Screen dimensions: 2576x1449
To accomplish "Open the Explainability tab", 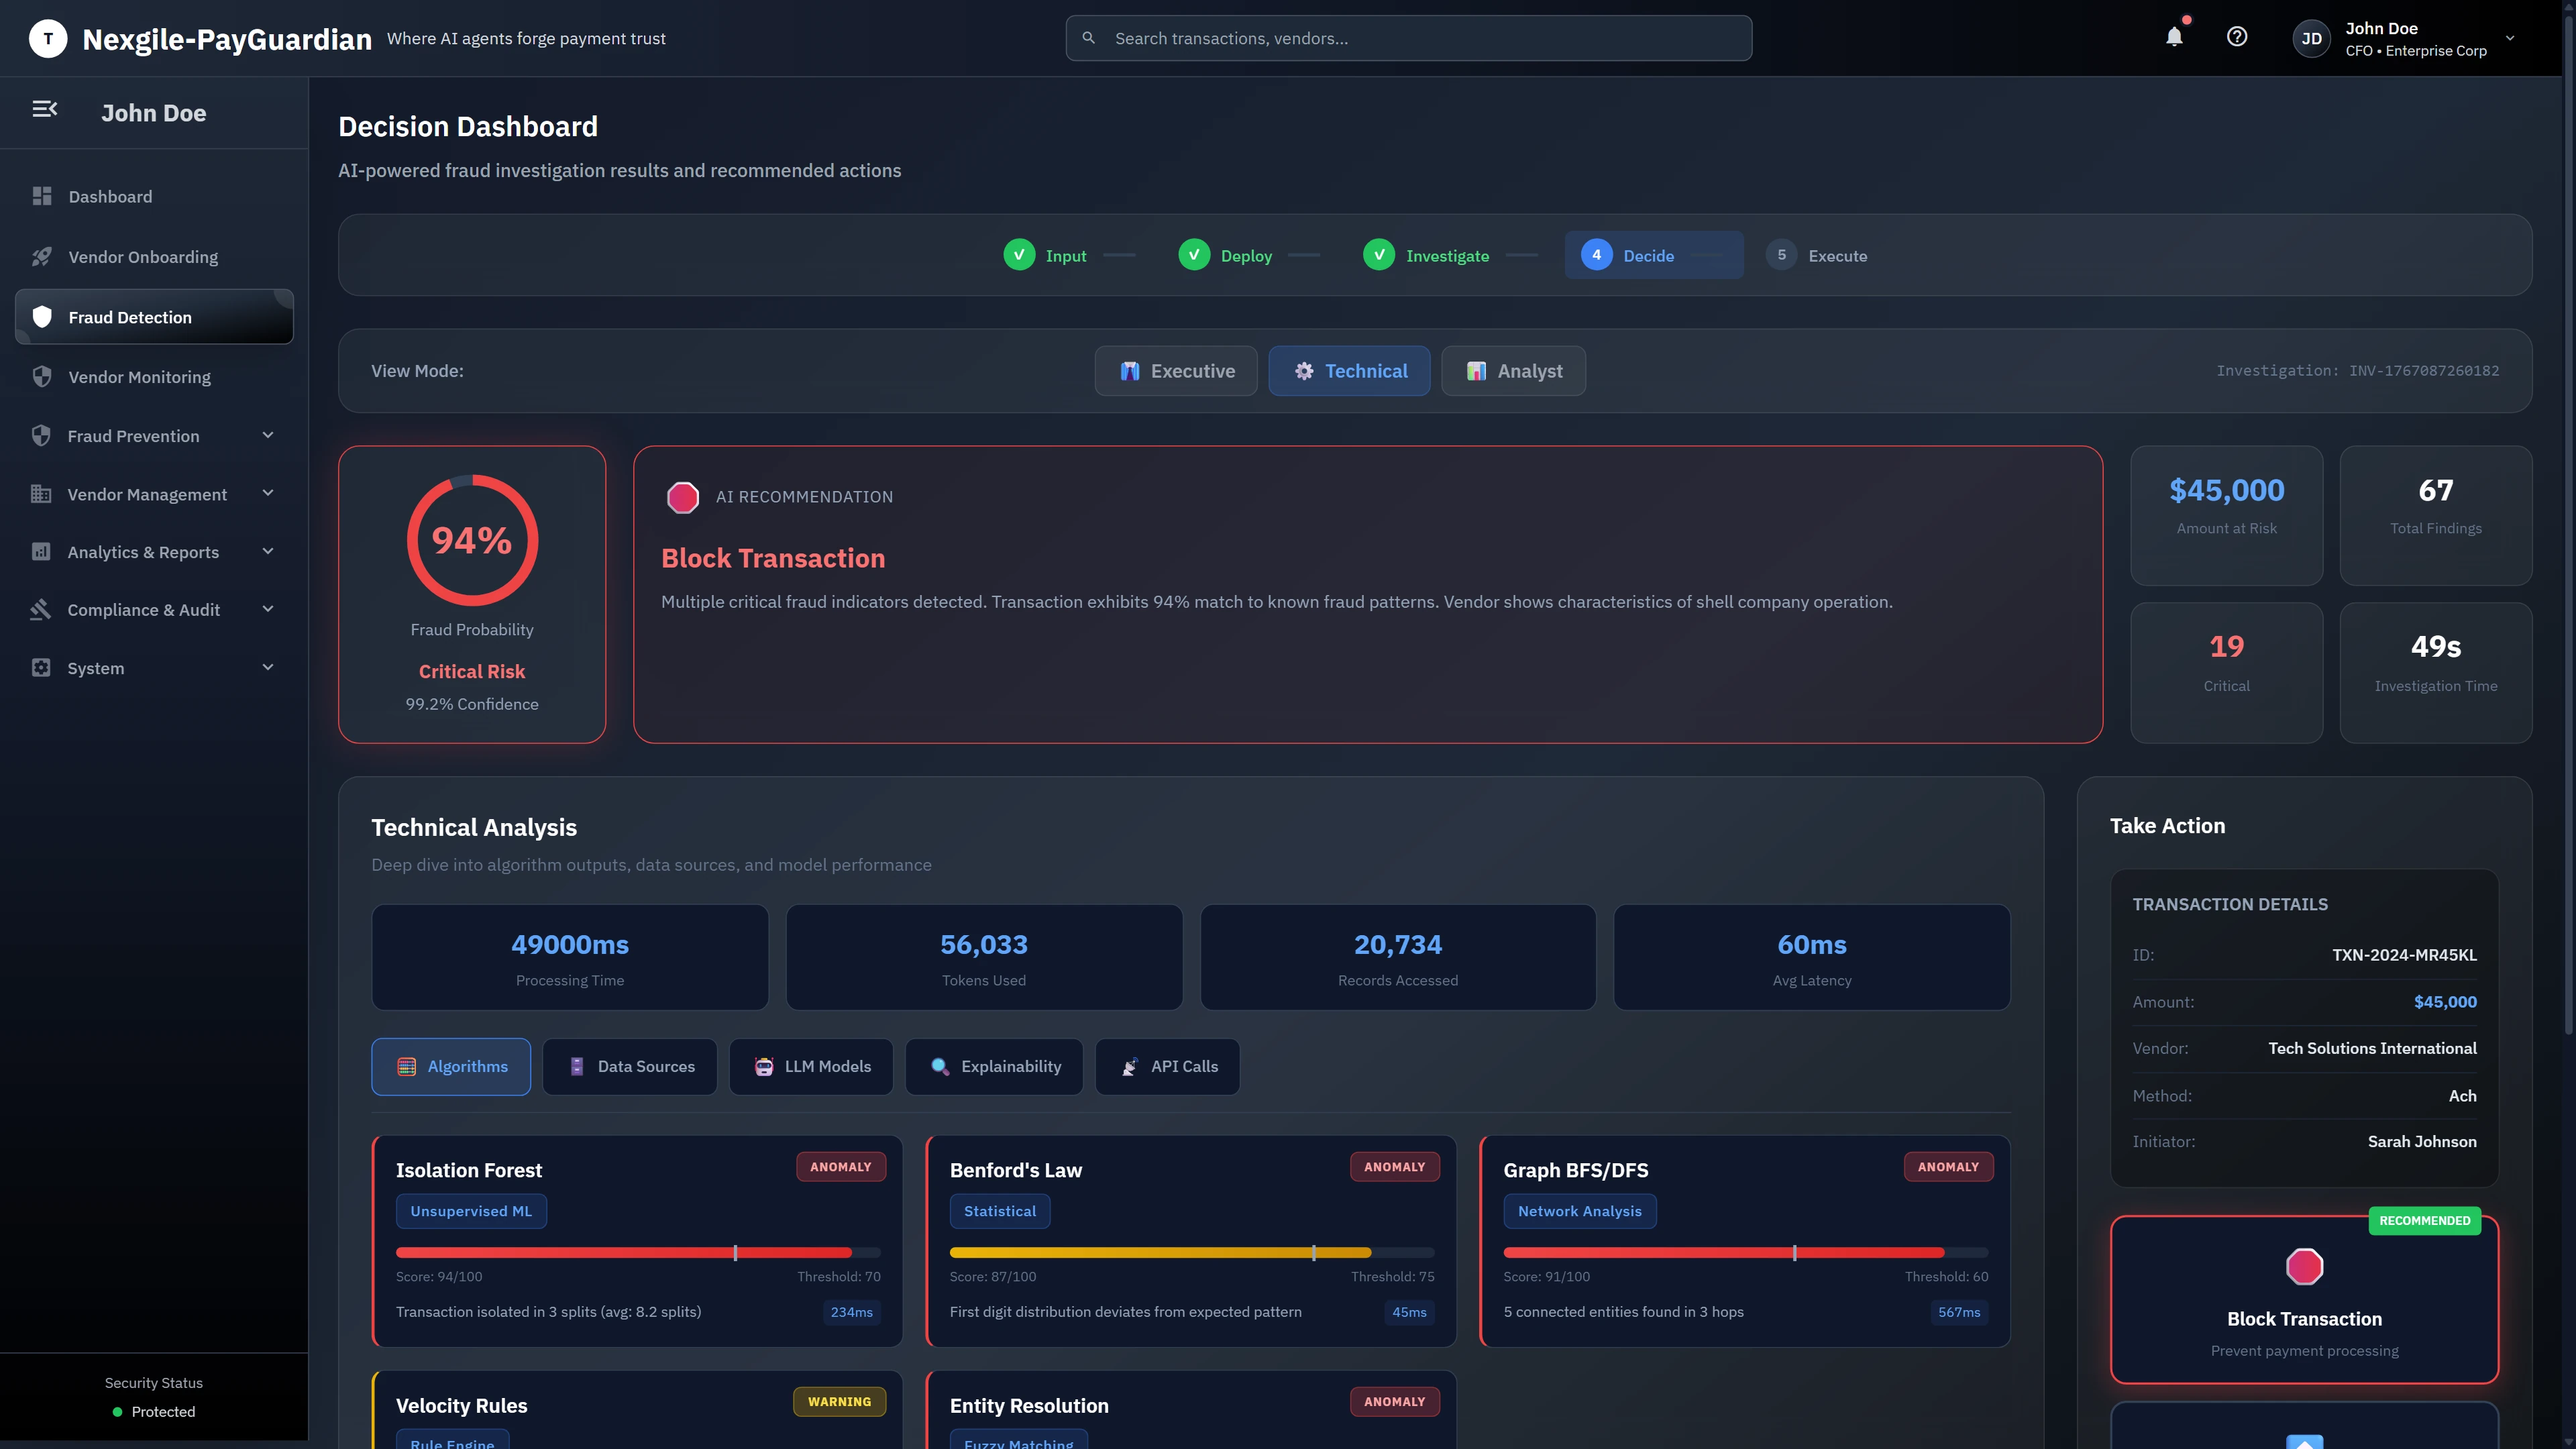I will point(993,1066).
